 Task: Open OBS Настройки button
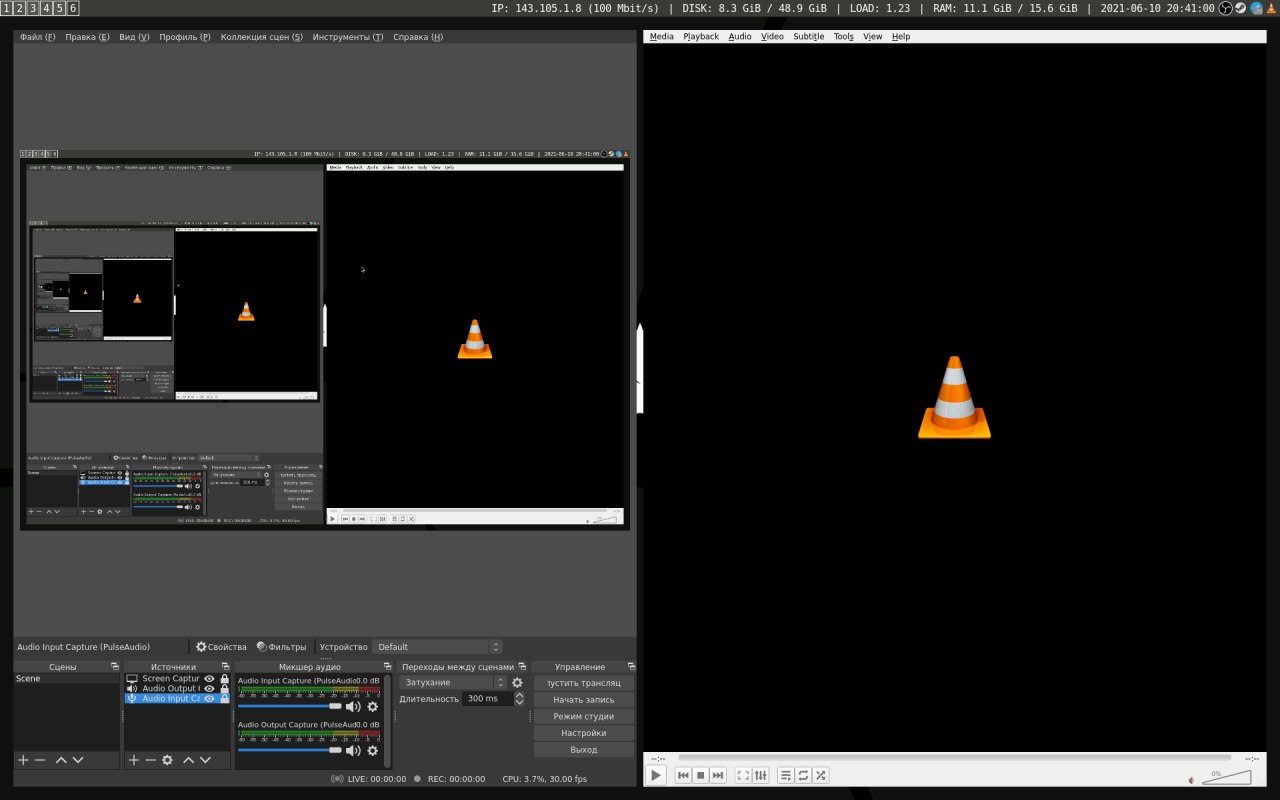tap(584, 733)
